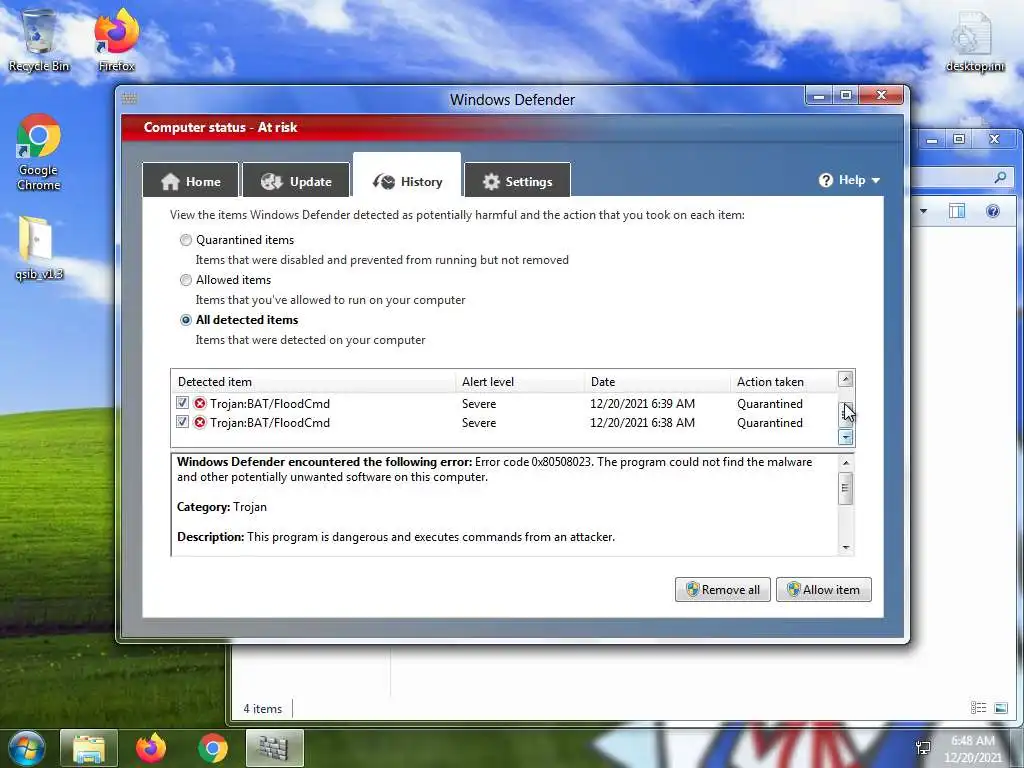Viewport: 1024px width, 768px height.
Task: Click the Remove all button
Action: (x=722, y=590)
